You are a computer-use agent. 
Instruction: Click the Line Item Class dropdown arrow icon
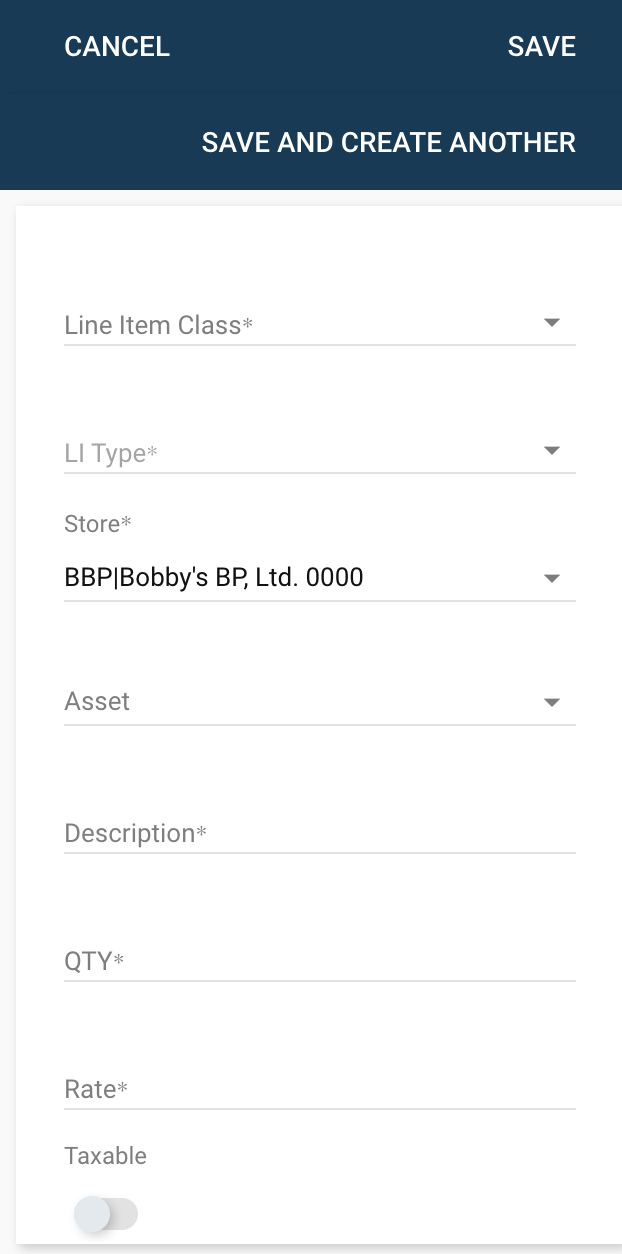click(552, 322)
